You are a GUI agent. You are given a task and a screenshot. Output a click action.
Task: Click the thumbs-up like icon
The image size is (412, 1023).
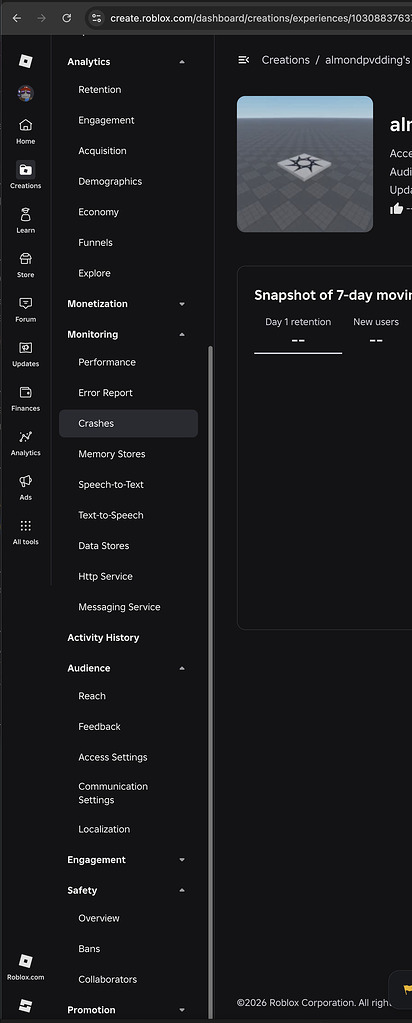pyautogui.click(x=396, y=208)
